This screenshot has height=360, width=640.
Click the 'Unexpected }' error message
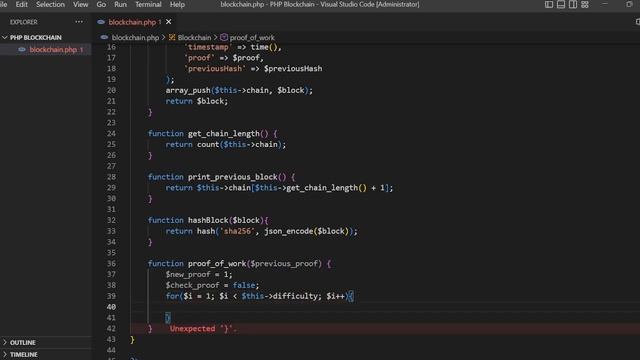(203, 329)
